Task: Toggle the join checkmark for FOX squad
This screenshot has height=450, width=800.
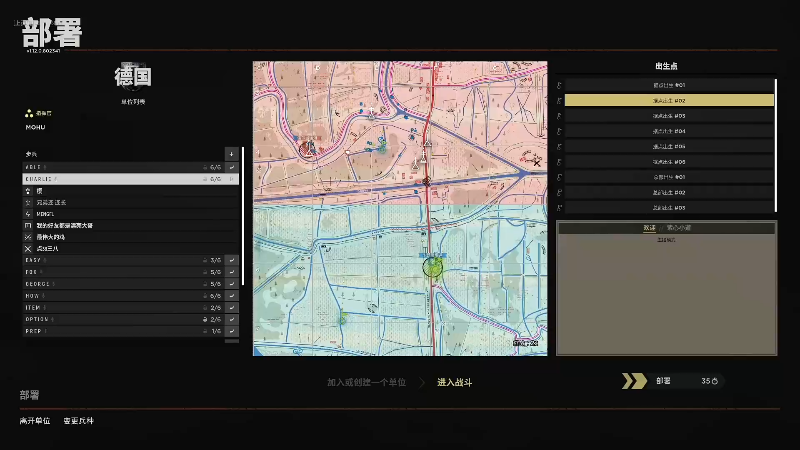Action: [x=232, y=272]
